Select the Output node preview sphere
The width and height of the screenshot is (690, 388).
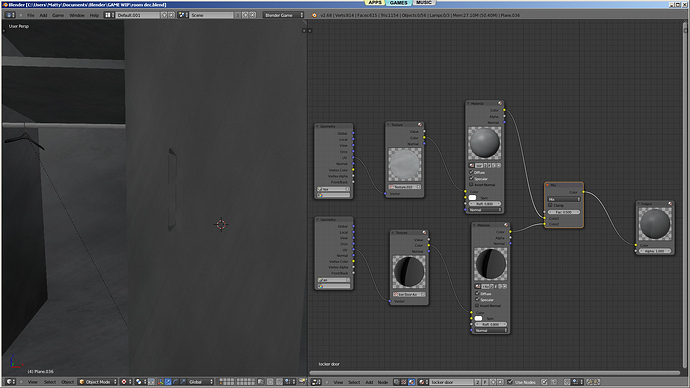pyautogui.click(x=655, y=224)
